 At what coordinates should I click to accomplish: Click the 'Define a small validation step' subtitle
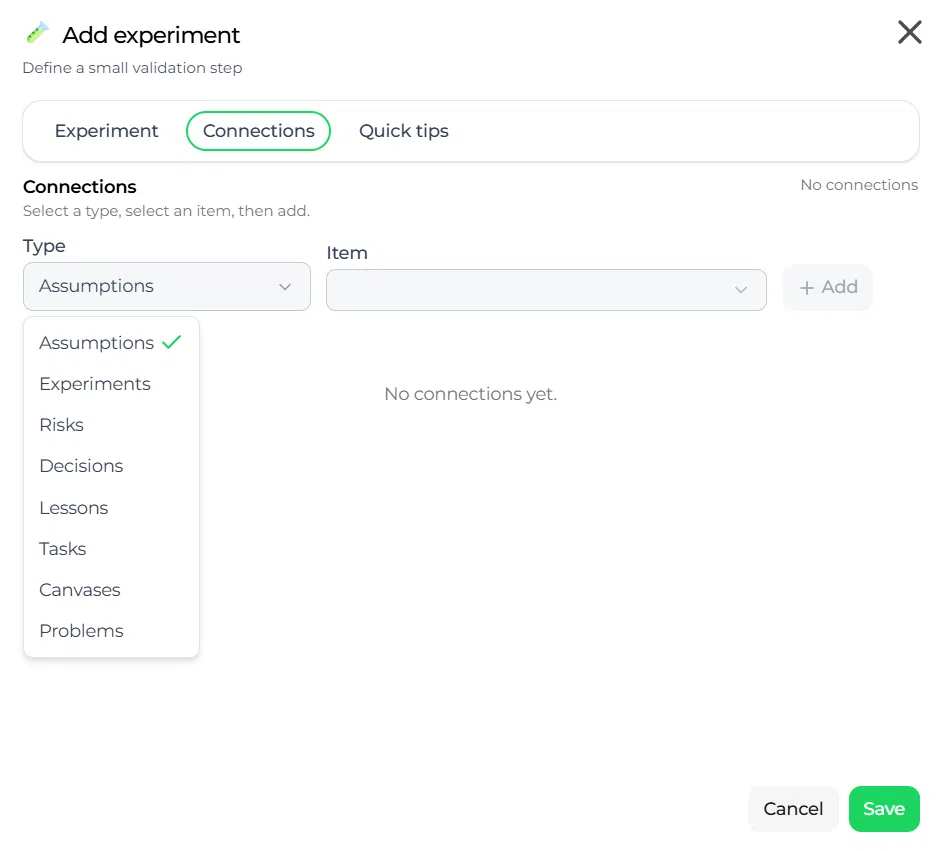click(x=133, y=68)
